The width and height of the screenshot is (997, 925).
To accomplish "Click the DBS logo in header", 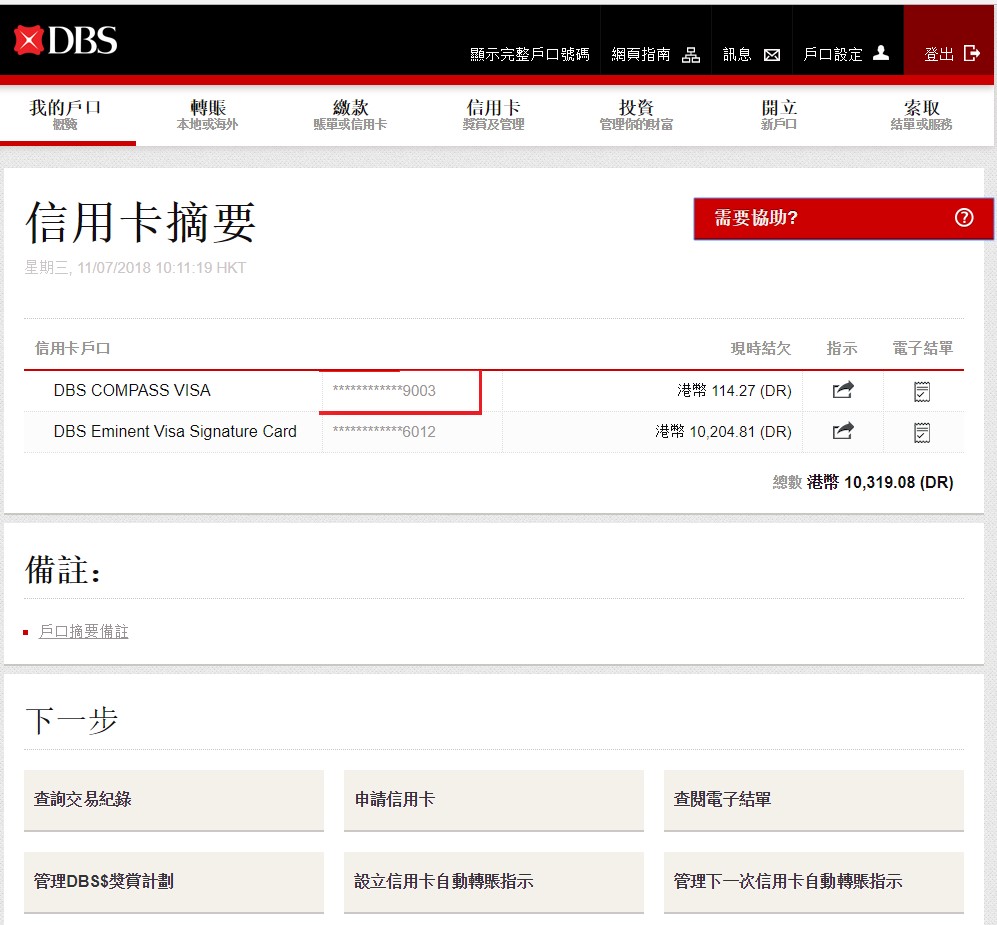I will pos(66,41).
